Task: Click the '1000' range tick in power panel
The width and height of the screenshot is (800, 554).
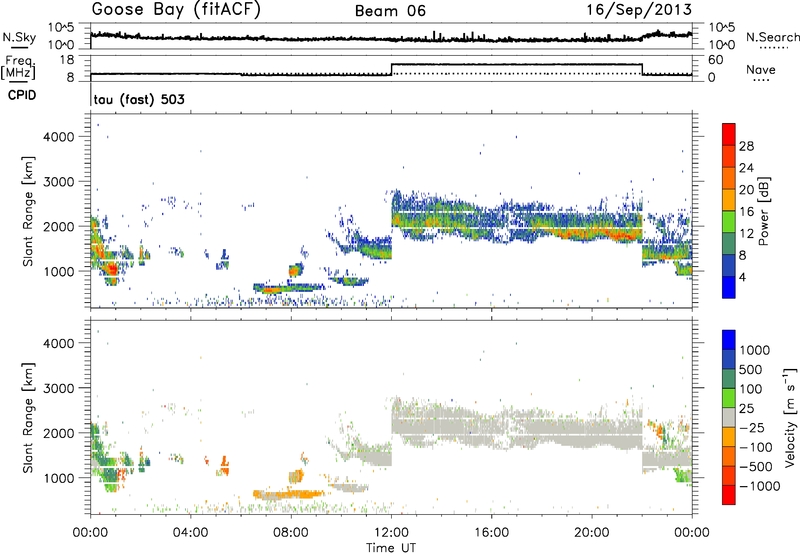Action: coord(59,271)
